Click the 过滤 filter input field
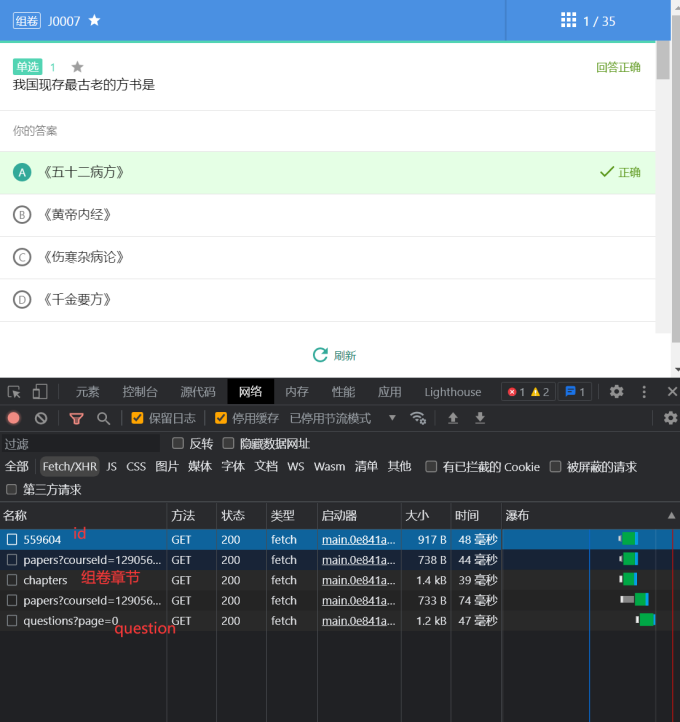680x722 pixels. 80,443
